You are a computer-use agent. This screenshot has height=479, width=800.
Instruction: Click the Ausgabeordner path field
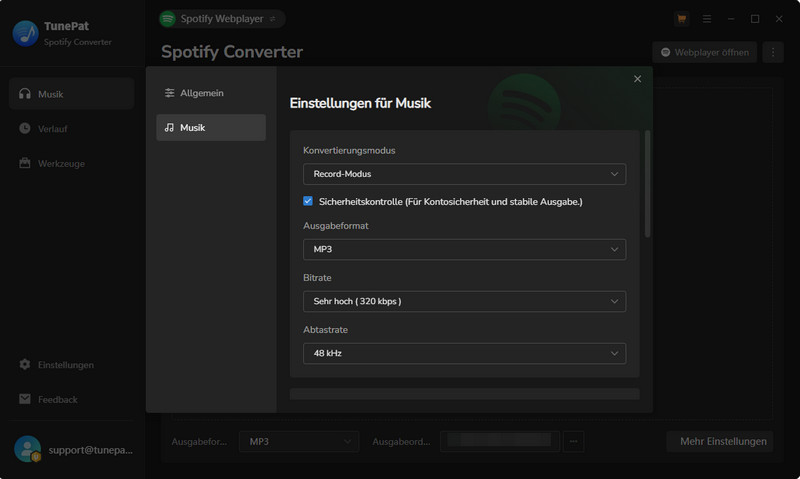500,442
